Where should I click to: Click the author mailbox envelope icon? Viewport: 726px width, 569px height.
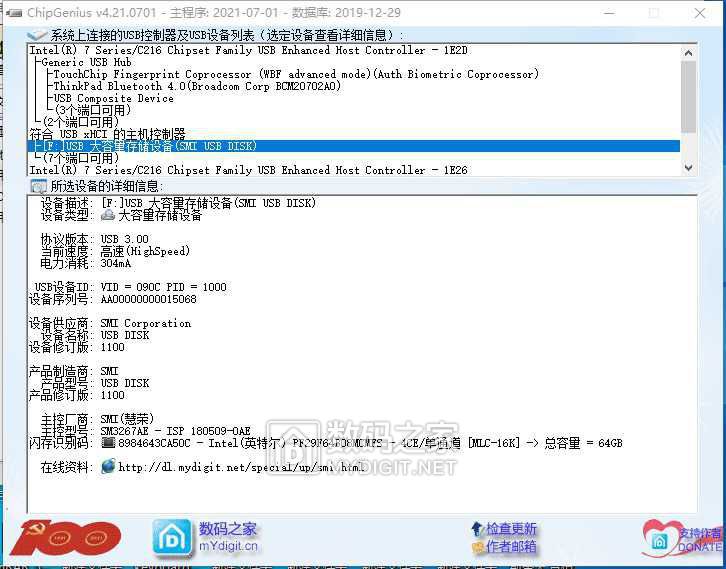[478, 548]
